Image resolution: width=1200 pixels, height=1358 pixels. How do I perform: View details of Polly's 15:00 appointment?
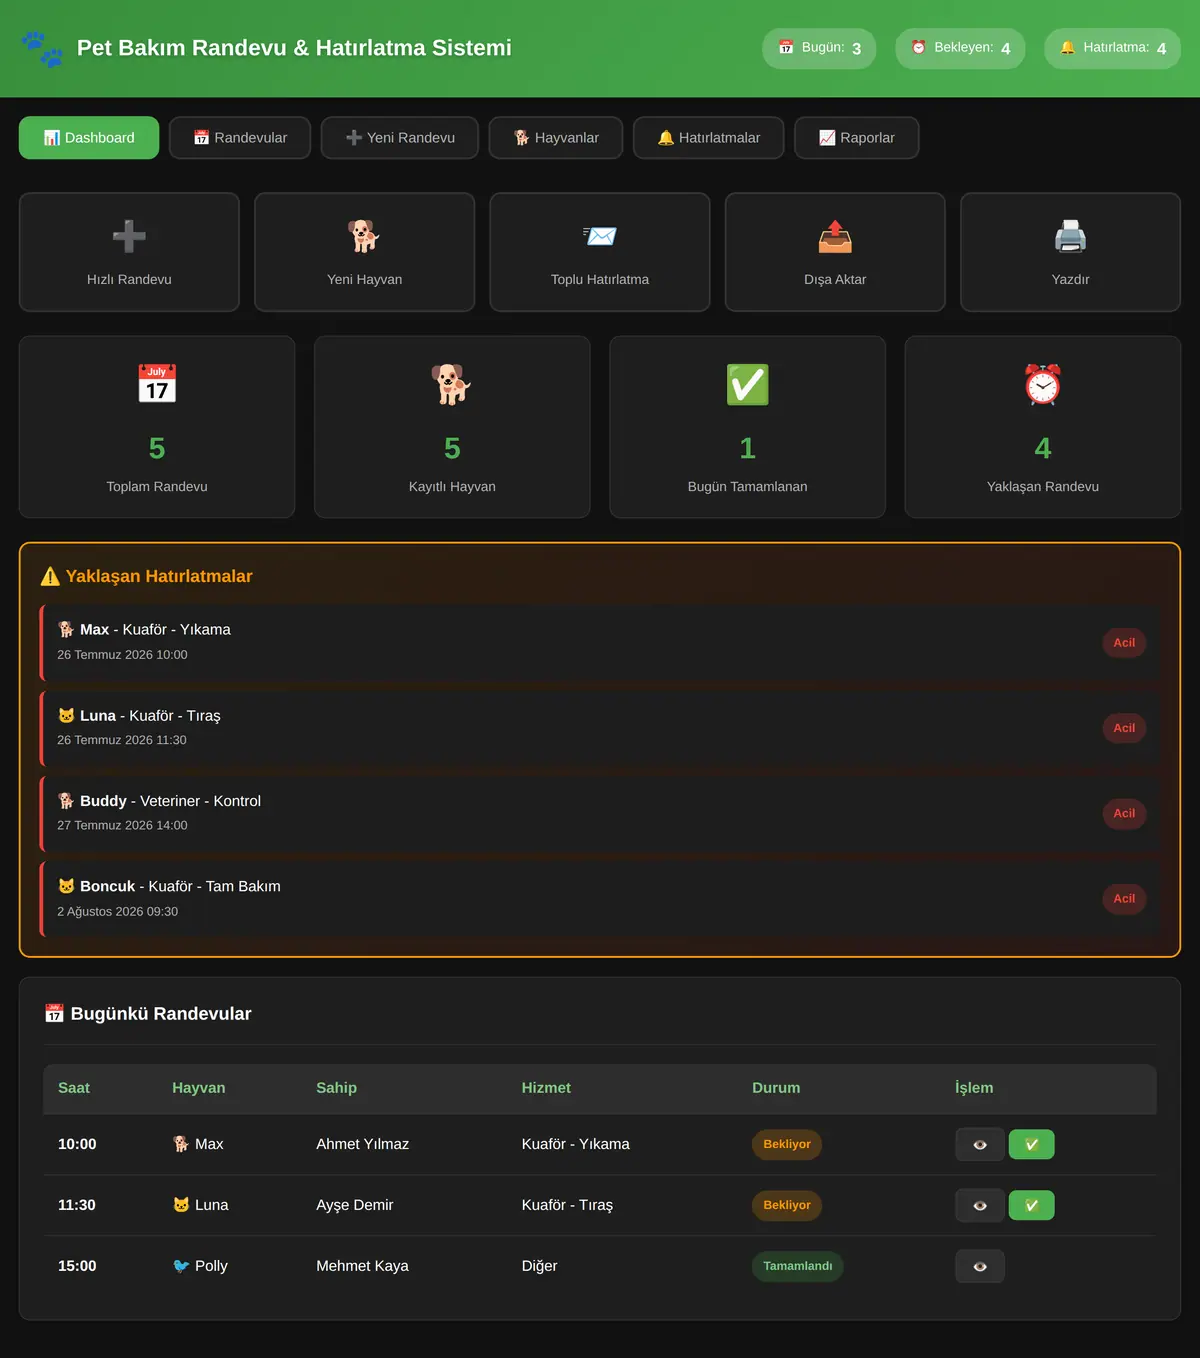980,1267
